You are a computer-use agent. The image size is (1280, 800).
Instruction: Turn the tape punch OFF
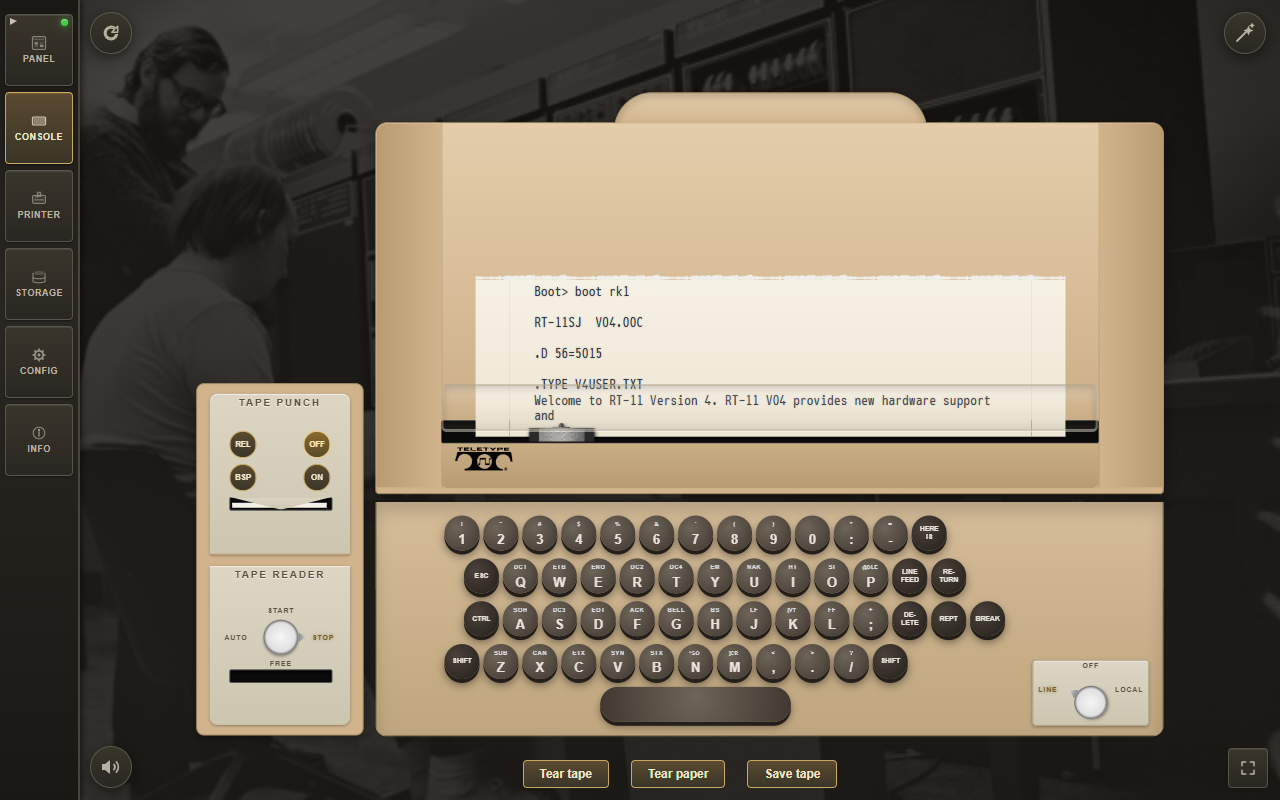point(317,445)
